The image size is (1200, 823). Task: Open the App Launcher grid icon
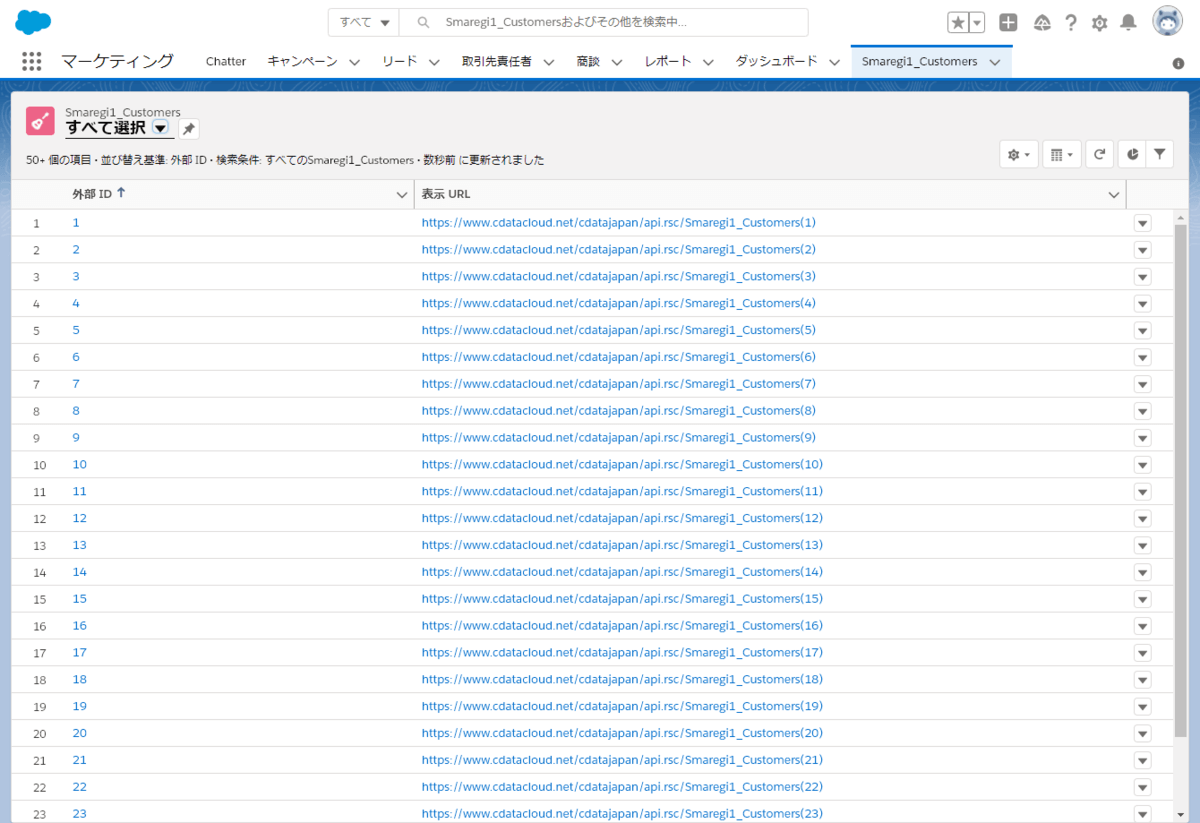pyautogui.click(x=31, y=61)
